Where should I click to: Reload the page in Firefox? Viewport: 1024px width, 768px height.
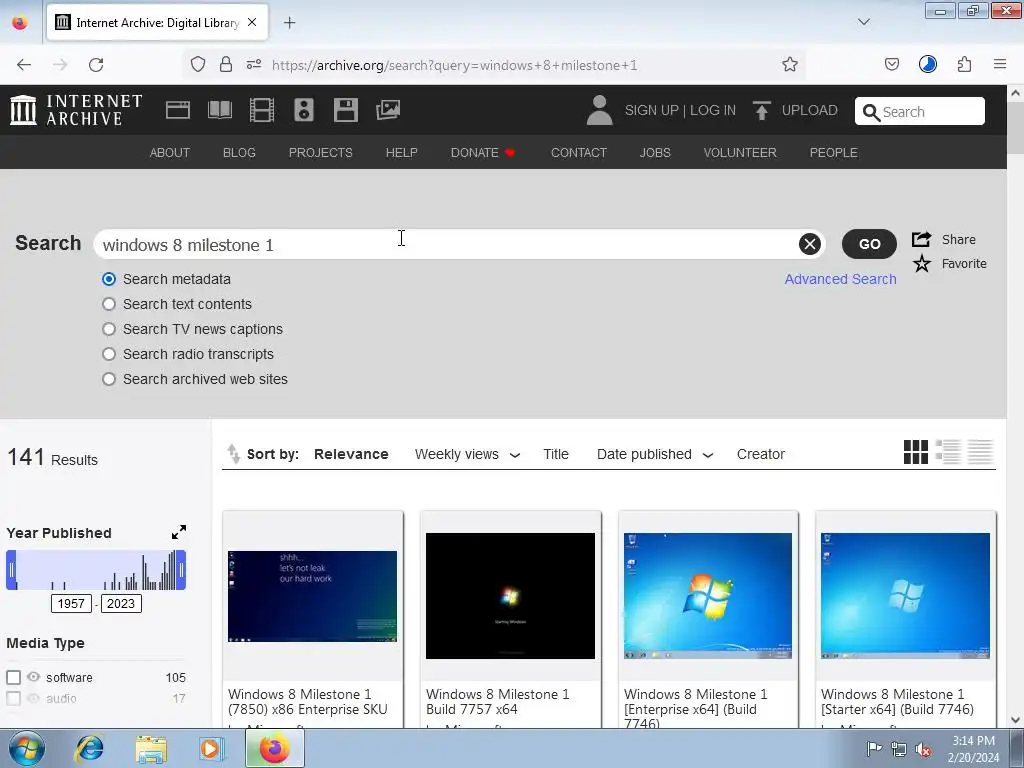[x=96, y=65]
